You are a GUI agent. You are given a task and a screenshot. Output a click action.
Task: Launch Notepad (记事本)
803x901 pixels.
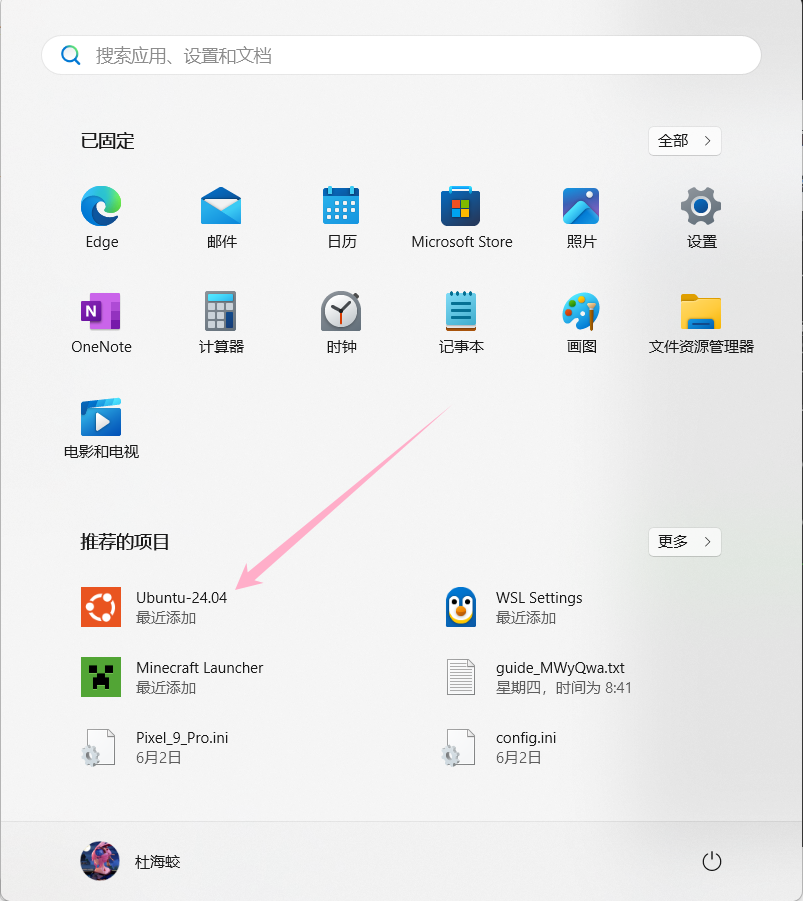pos(460,311)
